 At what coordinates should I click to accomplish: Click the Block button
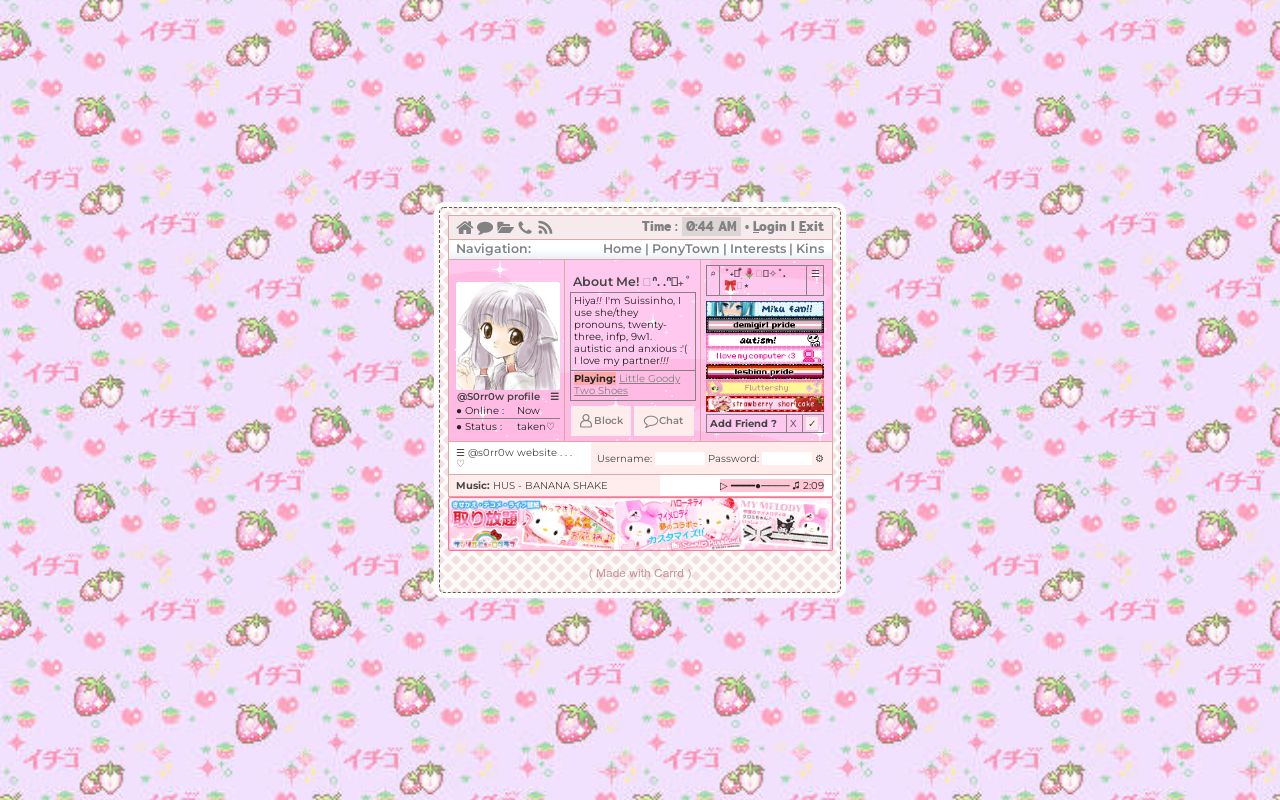[601, 421]
